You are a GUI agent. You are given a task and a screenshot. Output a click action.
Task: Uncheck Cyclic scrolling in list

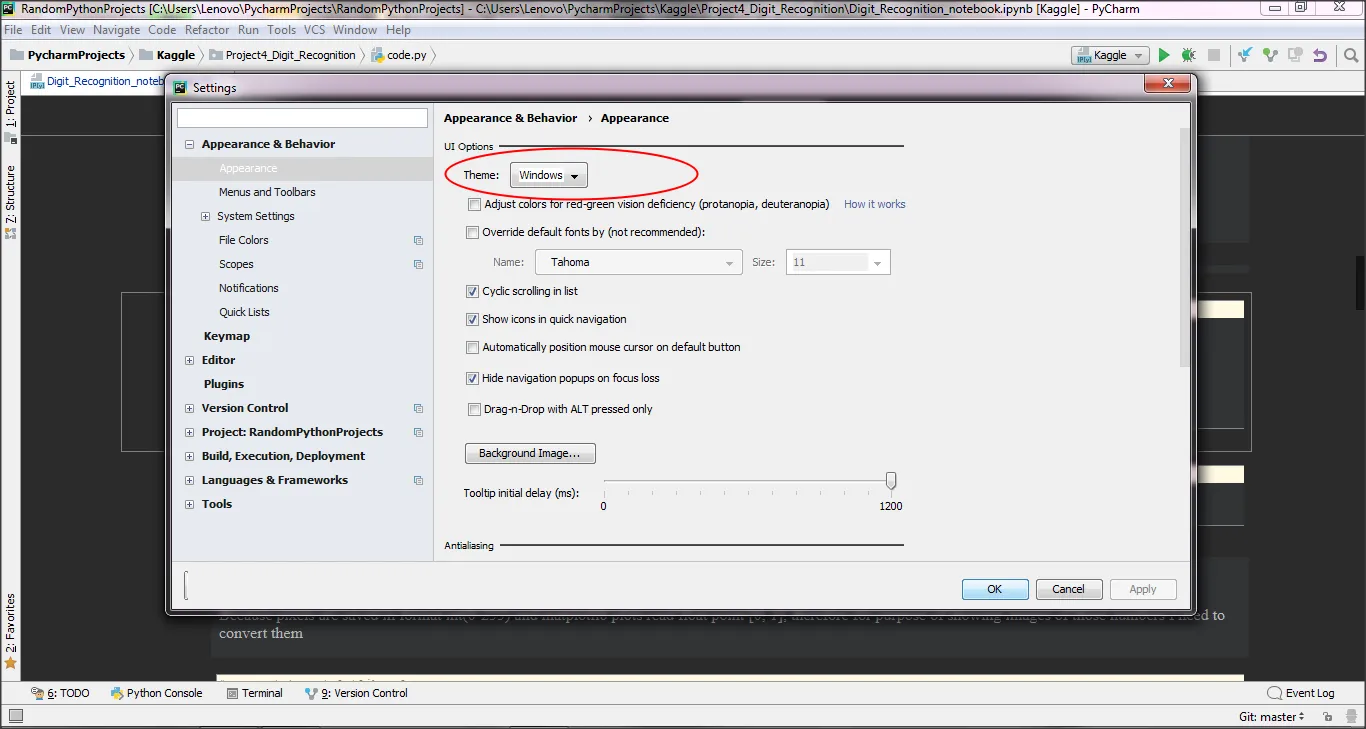point(473,291)
